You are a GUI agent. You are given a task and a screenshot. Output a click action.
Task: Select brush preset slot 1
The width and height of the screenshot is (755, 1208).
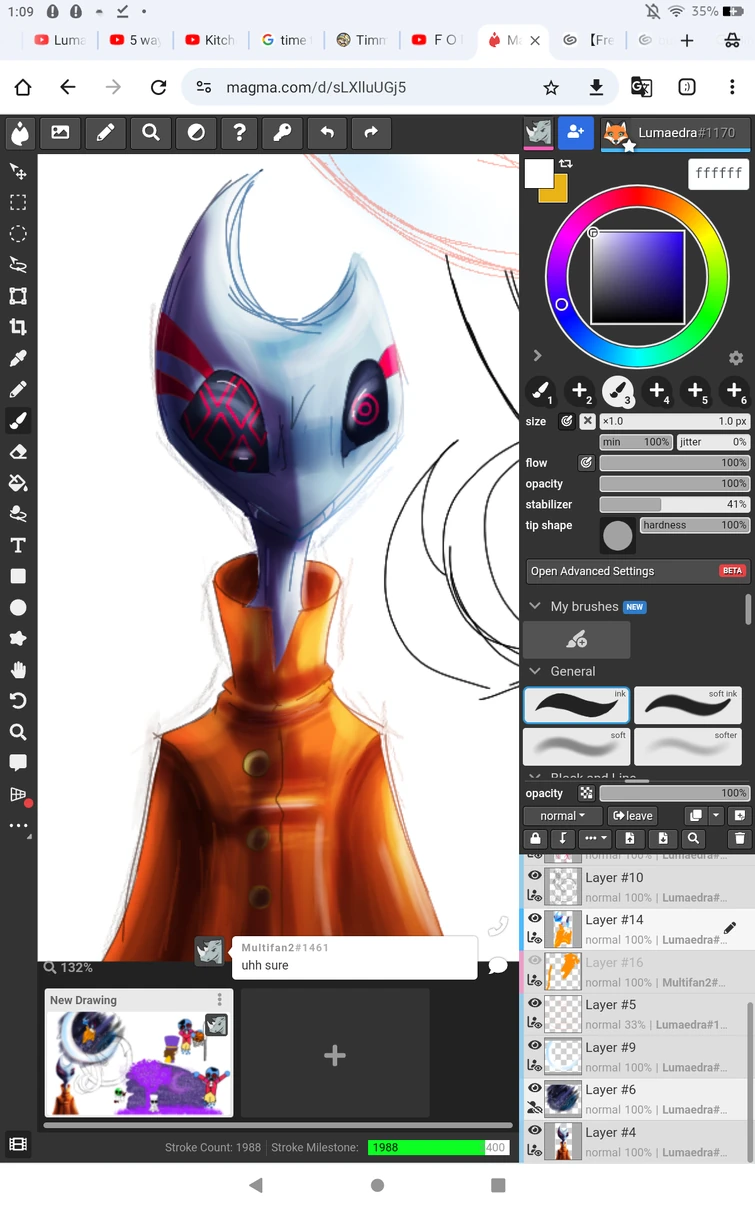pos(541,391)
